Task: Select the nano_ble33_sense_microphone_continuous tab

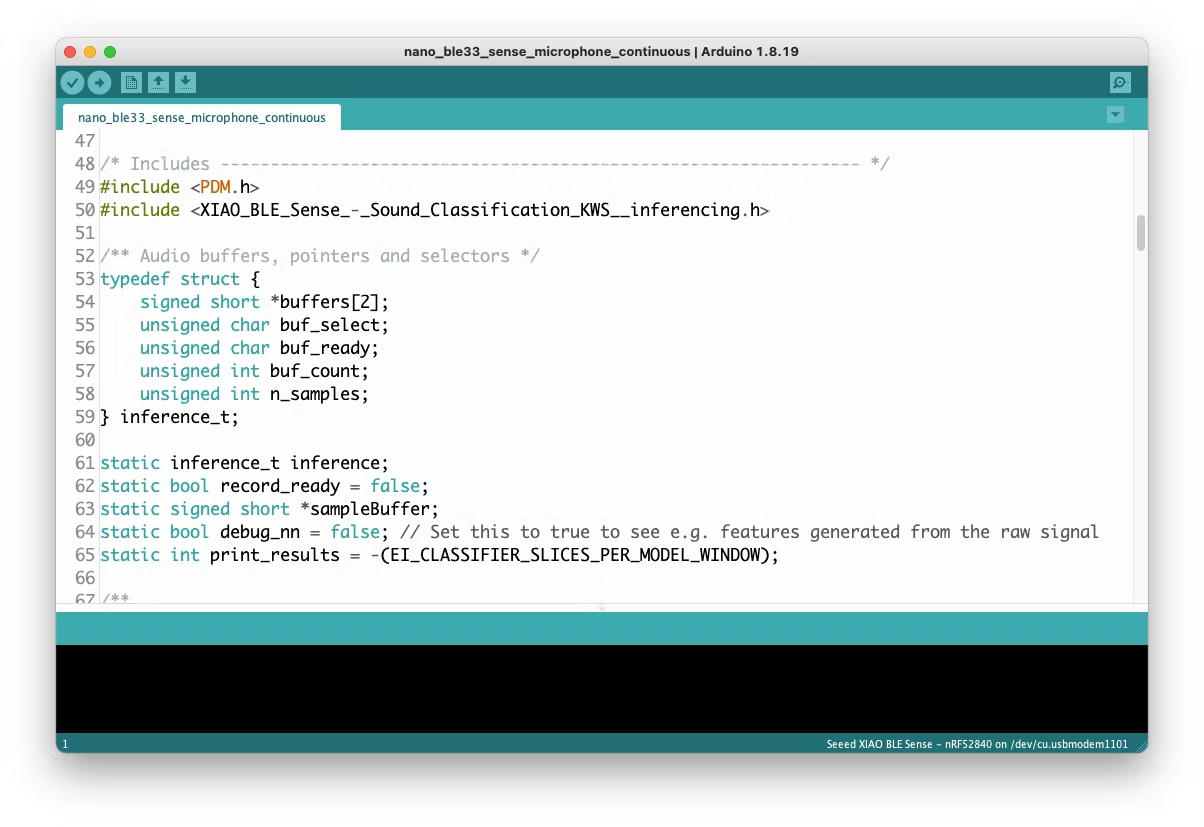Action: (x=202, y=117)
